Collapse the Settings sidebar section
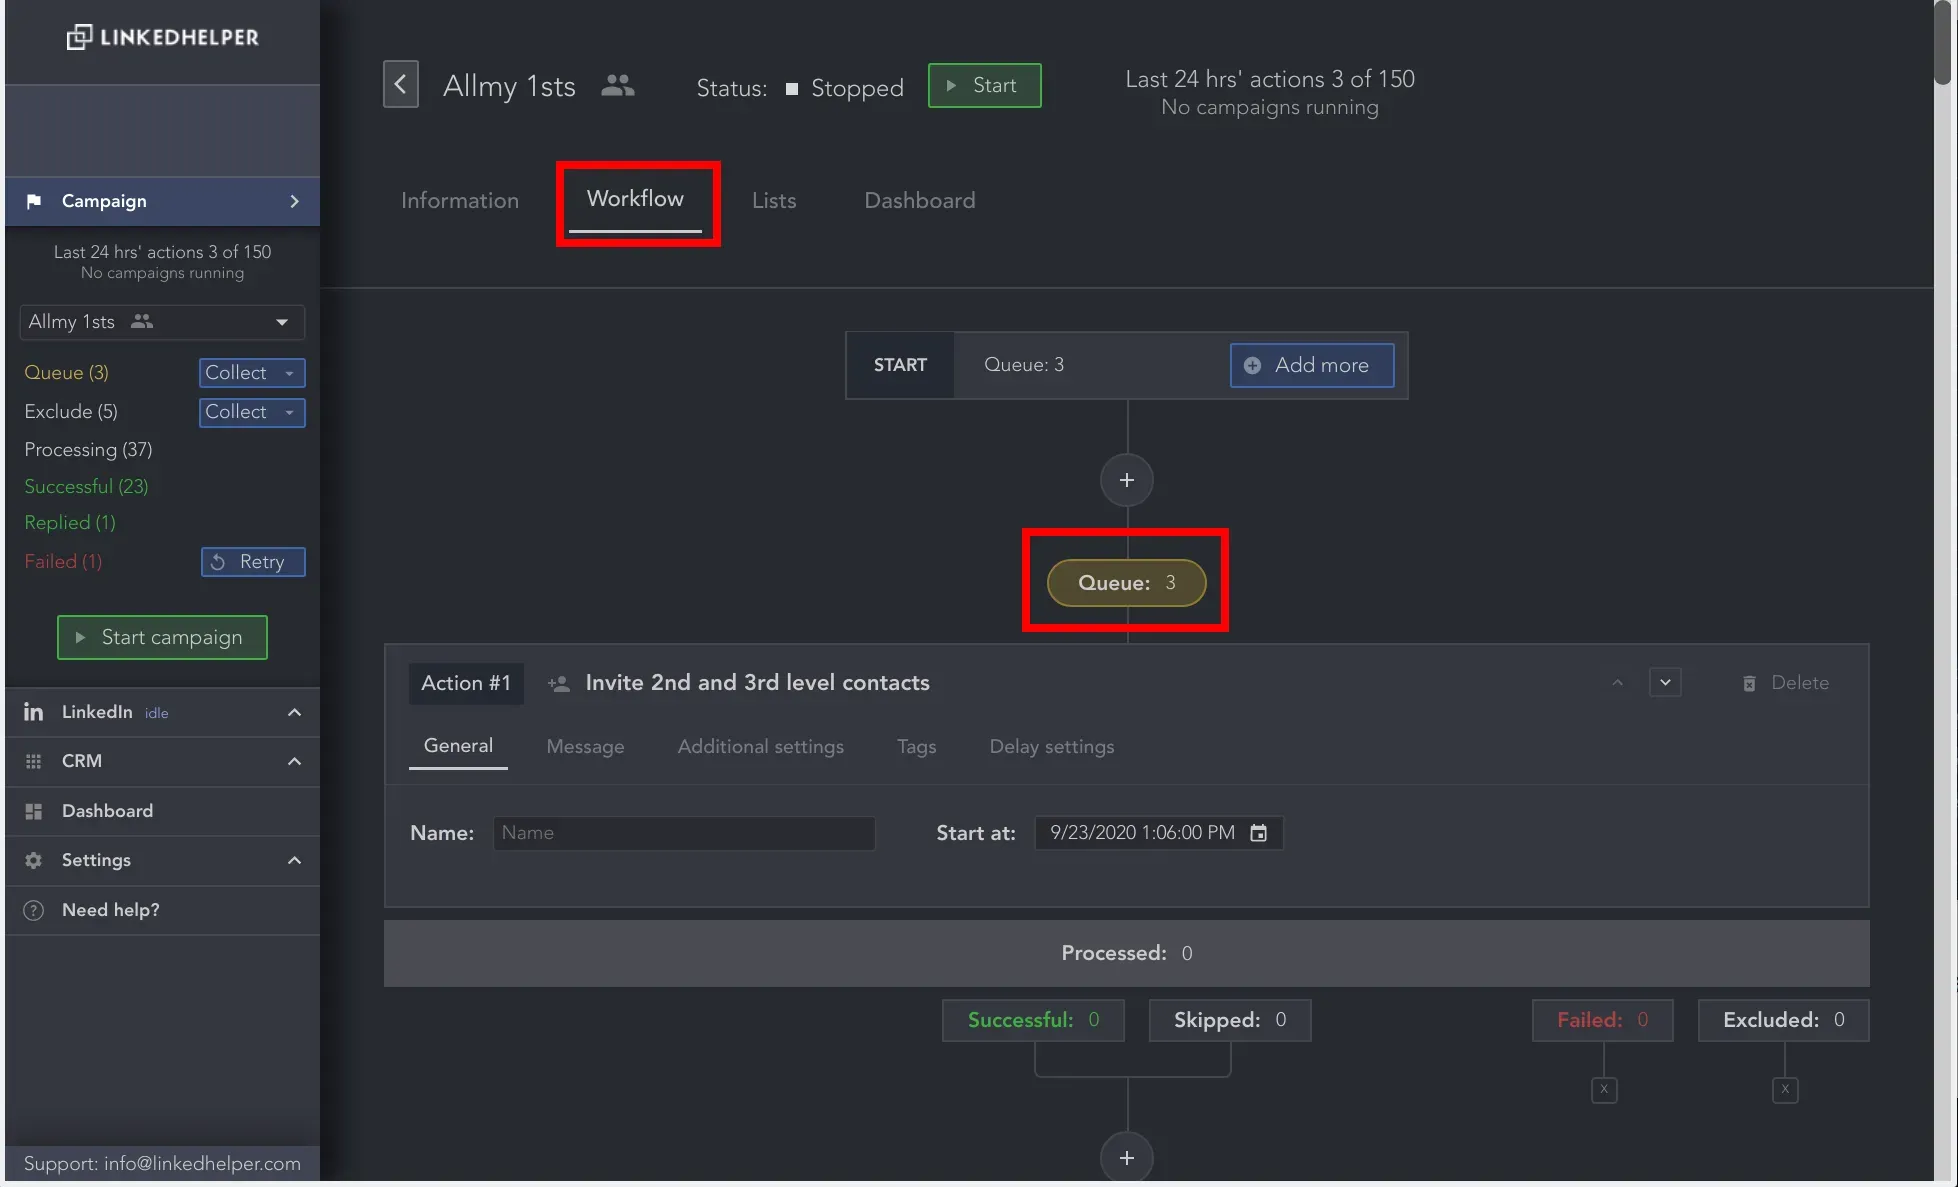The height and width of the screenshot is (1187, 1958). (294, 860)
